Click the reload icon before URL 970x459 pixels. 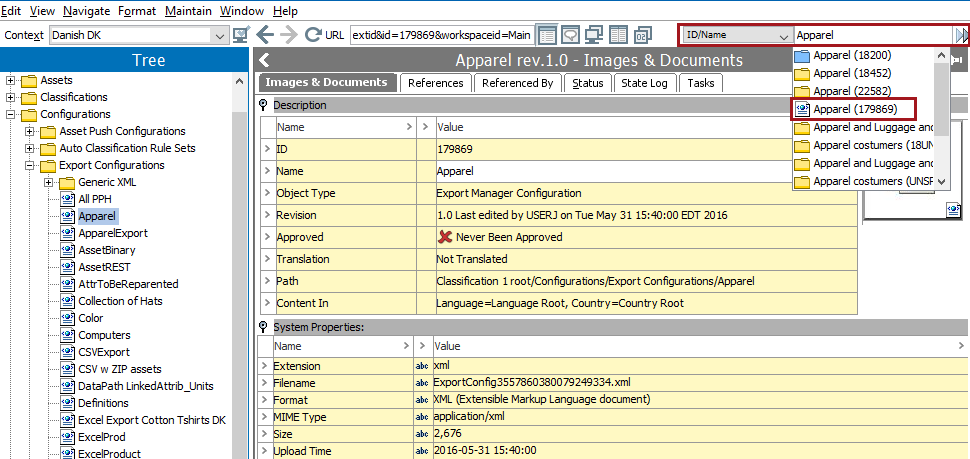point(312,35)
